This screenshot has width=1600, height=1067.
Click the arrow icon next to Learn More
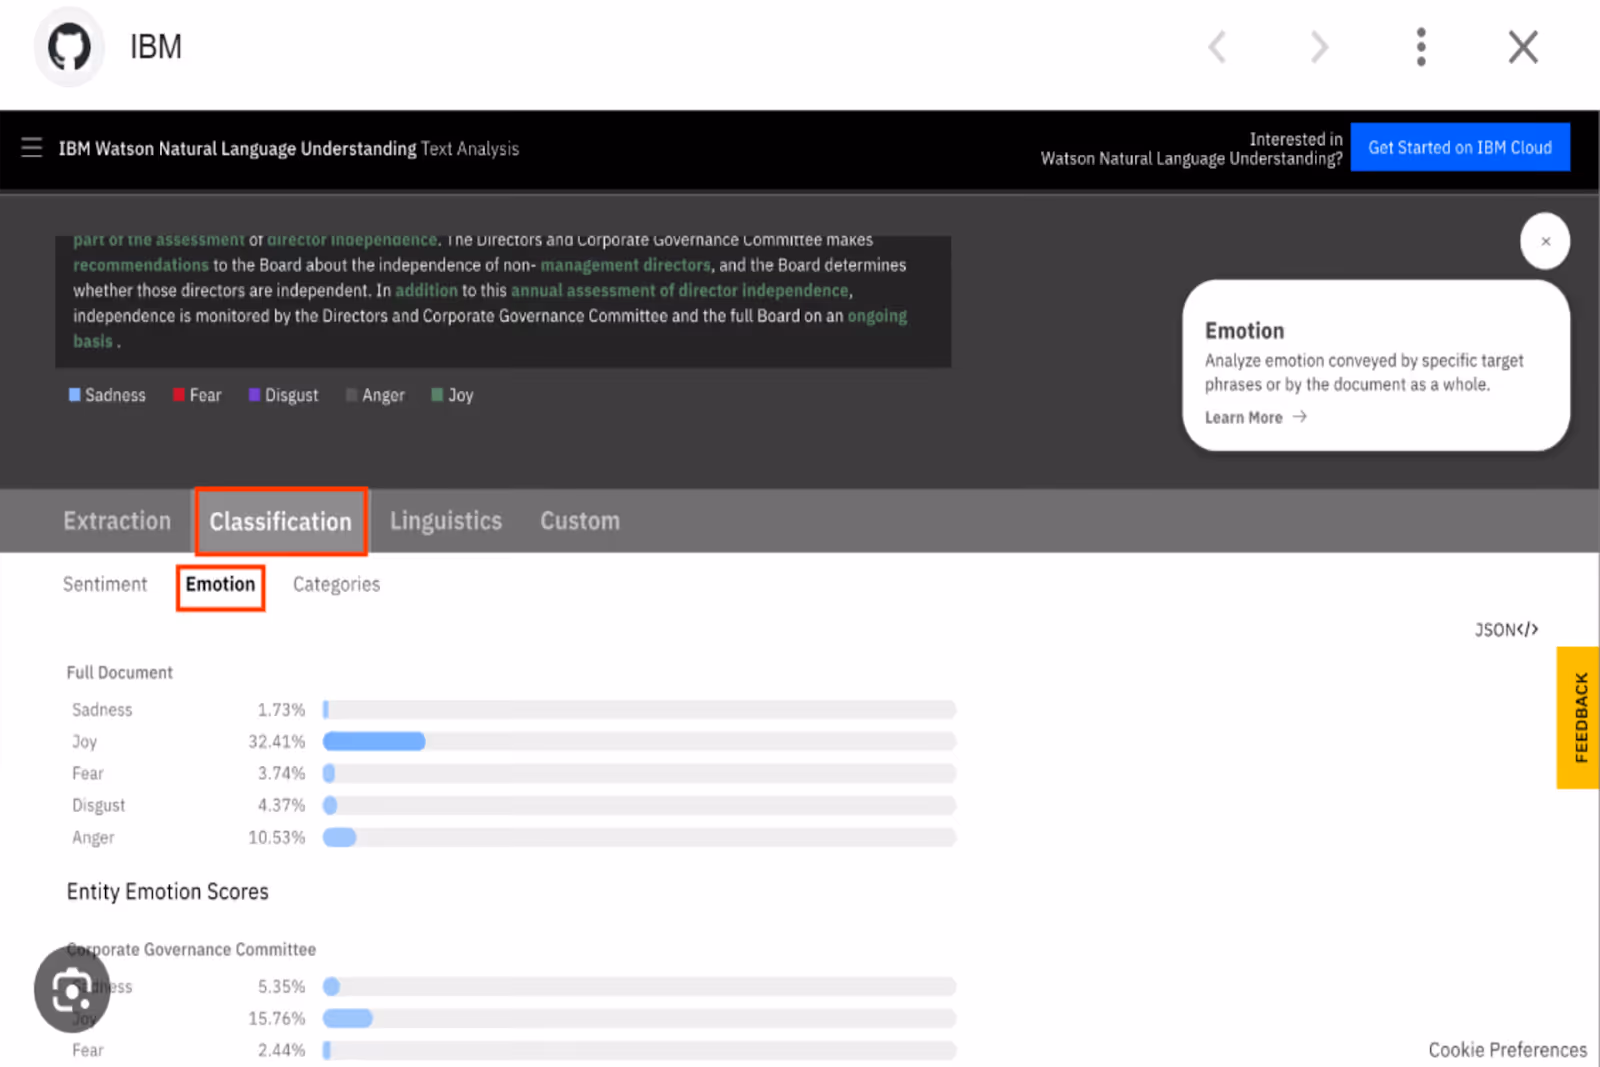pyautogui.click(x=1299, y=417)
